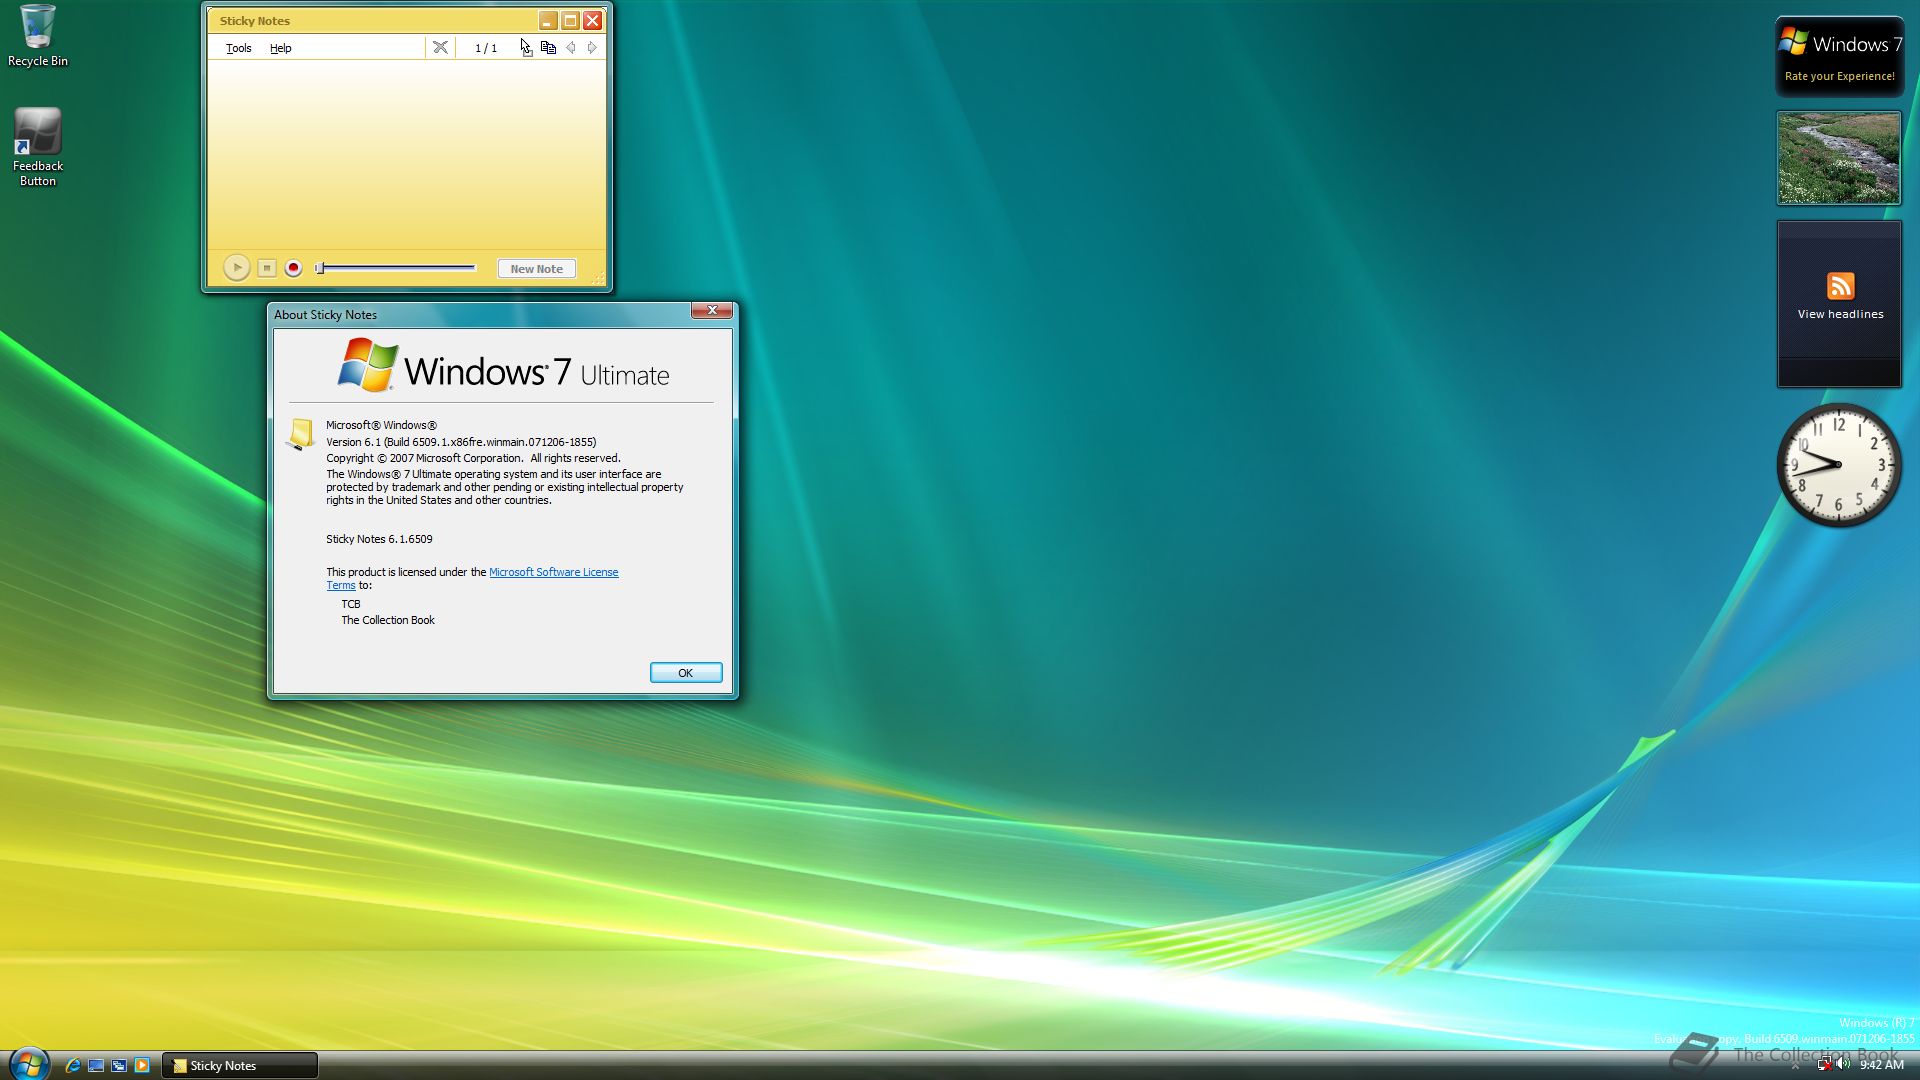1920x1080 pixels.
Task: Launch Internet Explorer from Quick Launch
Action: (x=73, y=1066)
